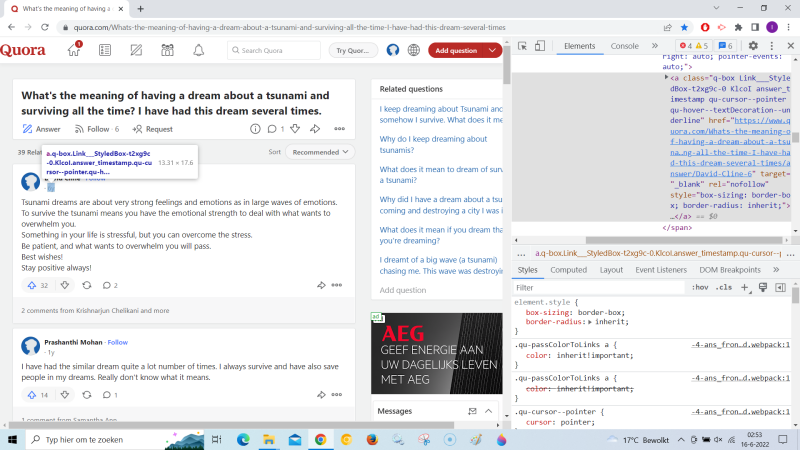Toggle :hov element state panel
Screen dimensions: 800x450
(700, 287)
